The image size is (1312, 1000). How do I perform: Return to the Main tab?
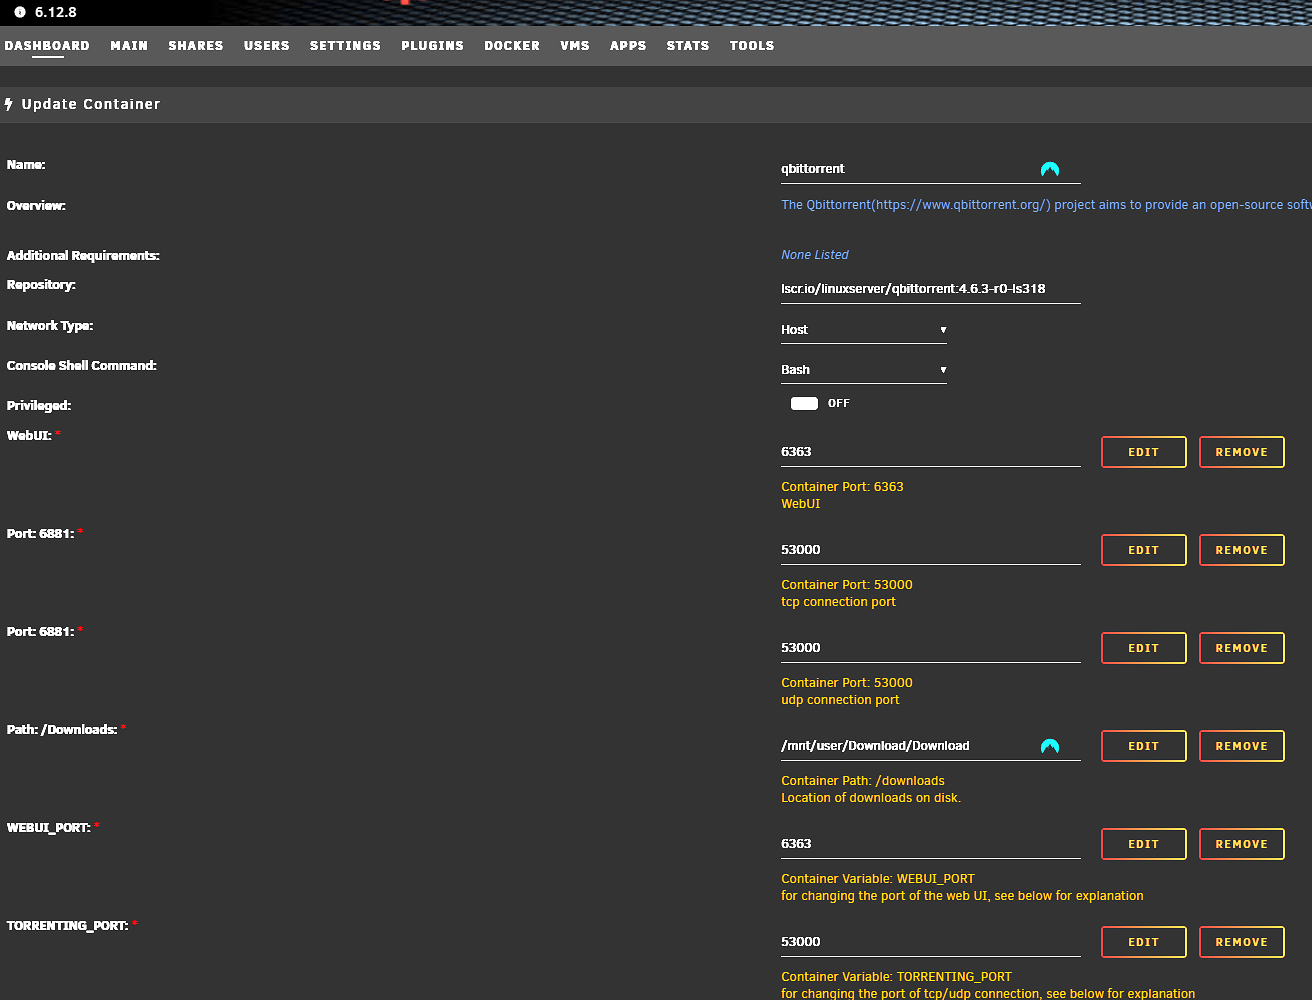(129, 45)
